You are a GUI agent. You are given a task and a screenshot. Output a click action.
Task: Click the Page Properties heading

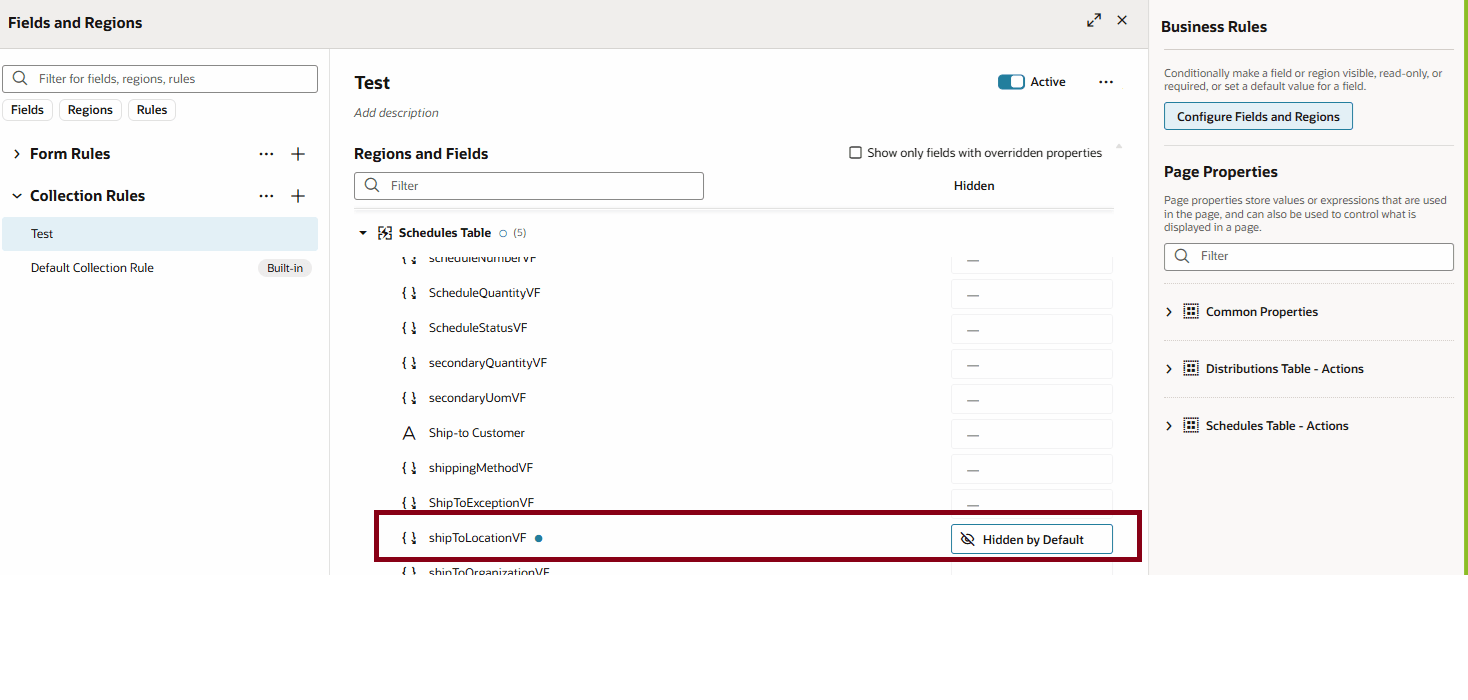coord(1221,172)
